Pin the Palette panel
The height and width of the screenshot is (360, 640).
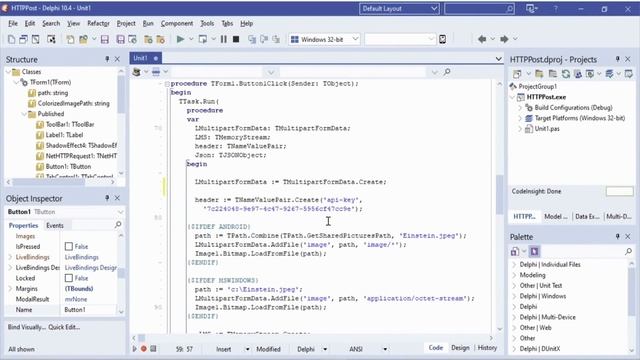coord(618,236)
